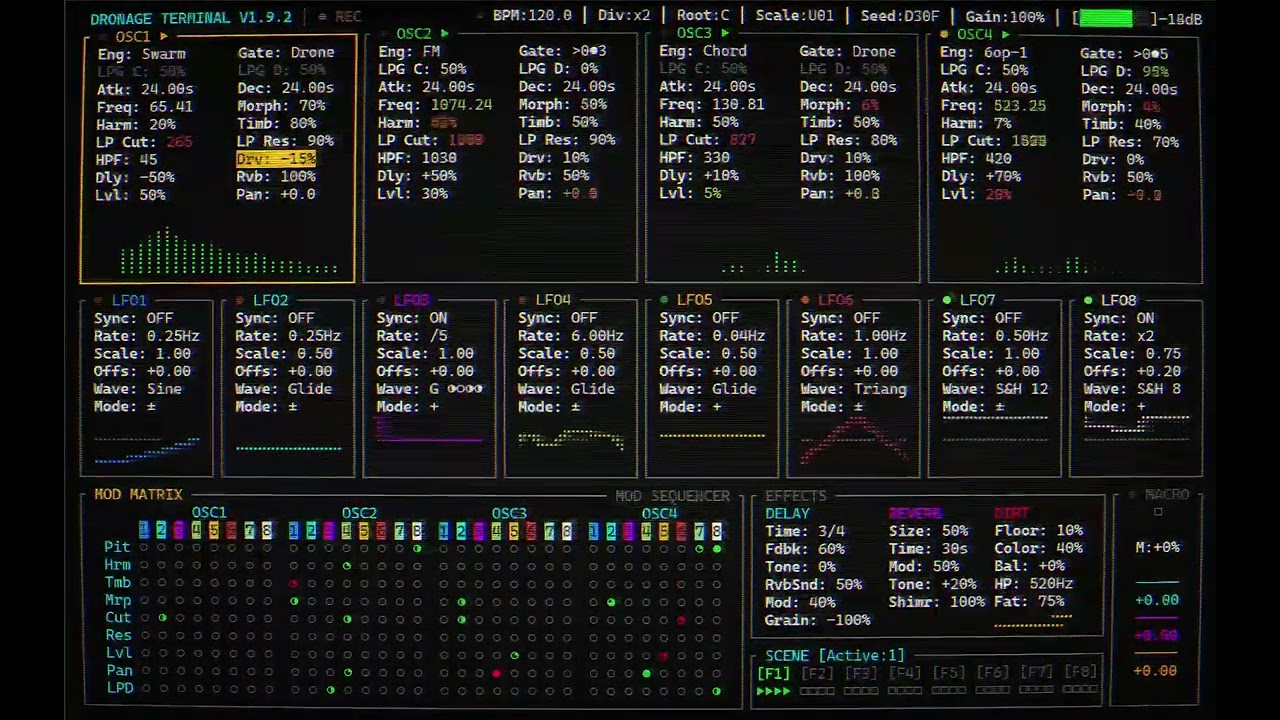Image resolution: width=1280 pixels, height=720 pixels.
Task: Switch to MOD SEQUENCER tab
Action: pos(672,496)
